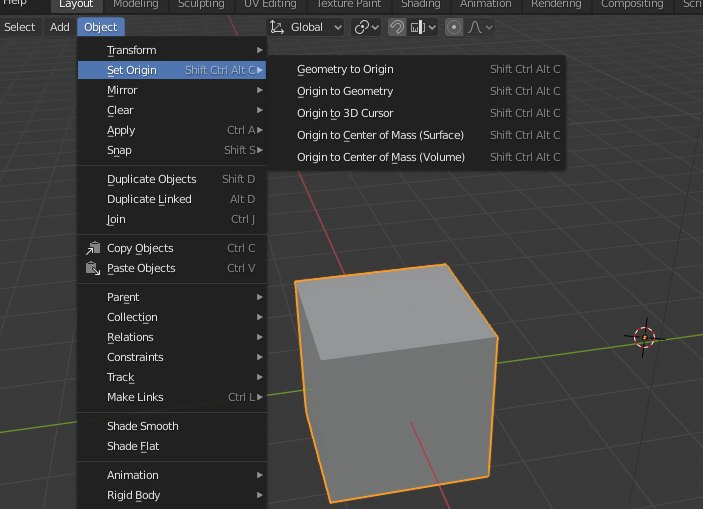Open the snap element options dropdown
The image size is (703, 509).
tap(423, 27)
